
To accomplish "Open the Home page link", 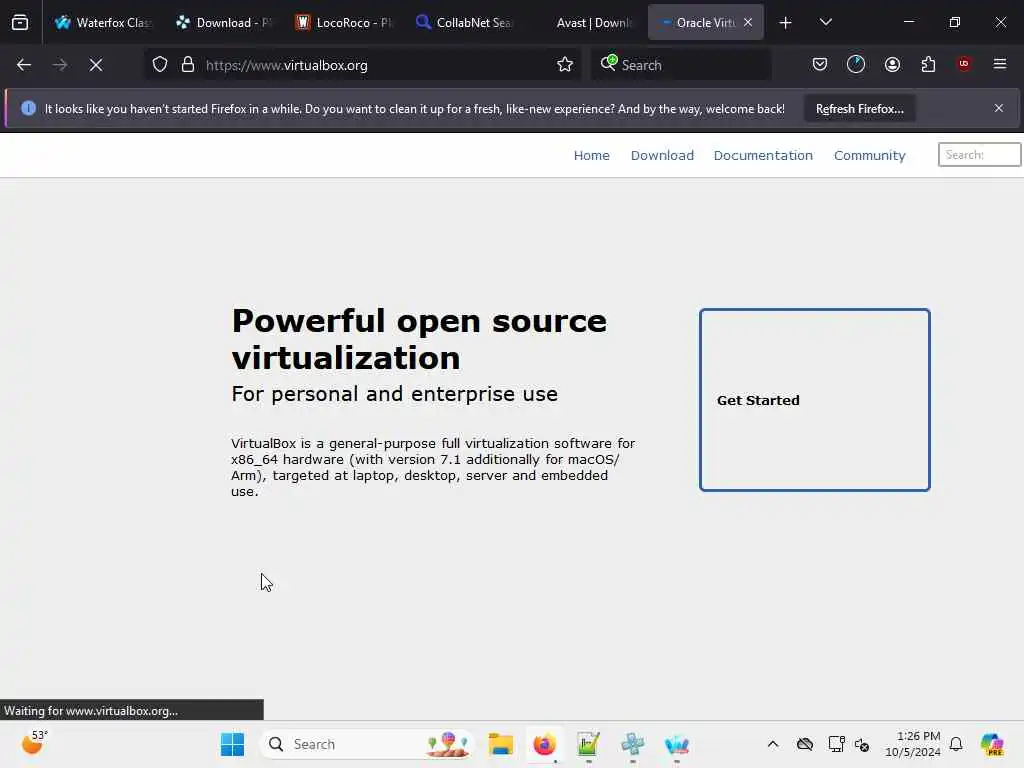I will click(x=592, y=155).
